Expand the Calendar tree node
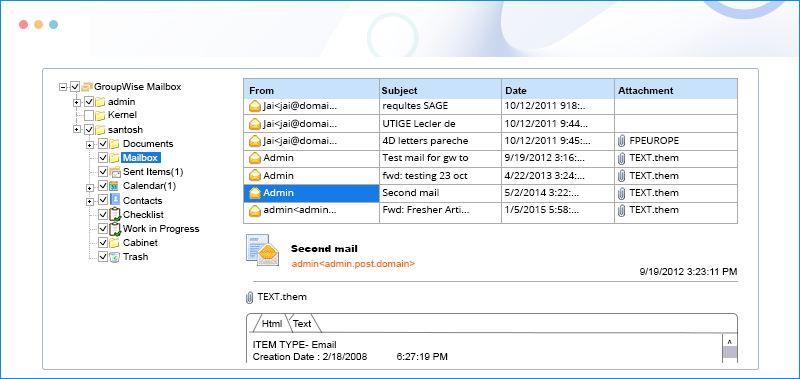This screenshot has width=800, height=379. (x=90, y=187)
